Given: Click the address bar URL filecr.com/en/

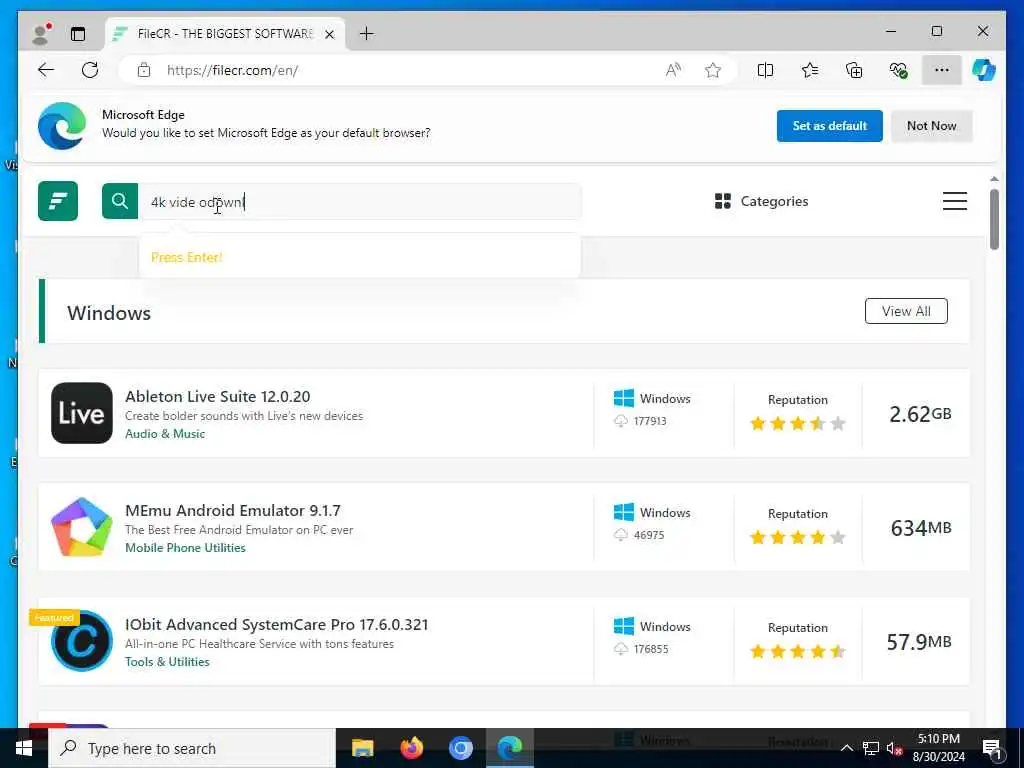Looking at the screenshot, I should [232, 71].
